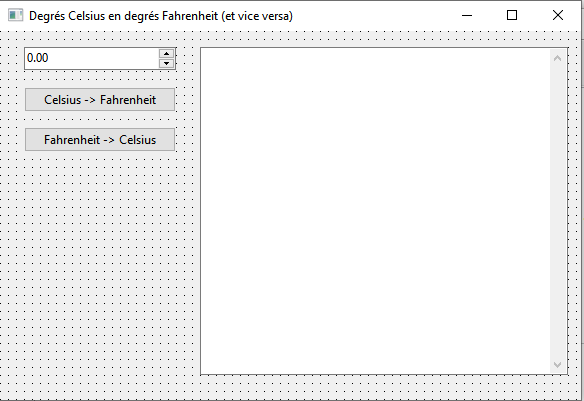Click the middle of the vertical scrollbar track
The width and height of the screenshot is (584, 401).
(x=558, y=211)
